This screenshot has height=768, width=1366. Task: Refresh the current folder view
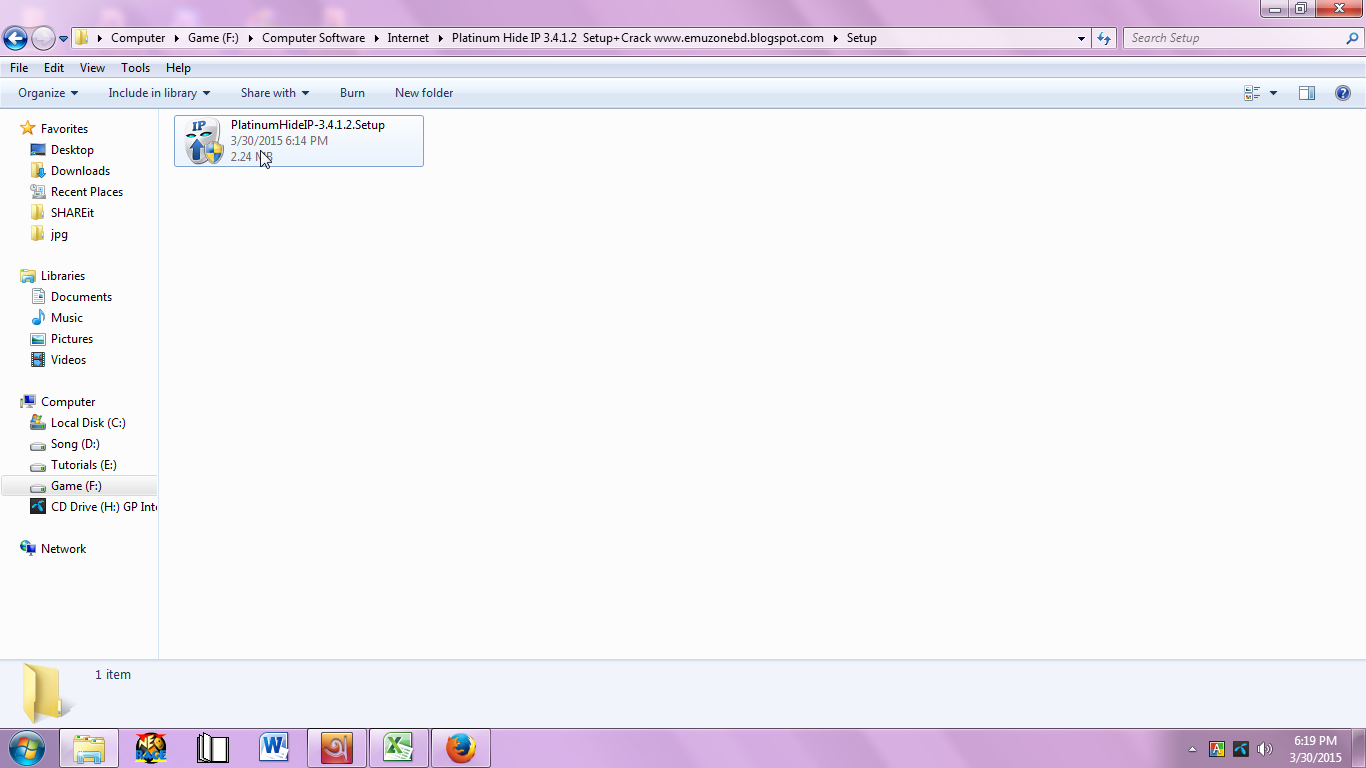point(1104,38)
